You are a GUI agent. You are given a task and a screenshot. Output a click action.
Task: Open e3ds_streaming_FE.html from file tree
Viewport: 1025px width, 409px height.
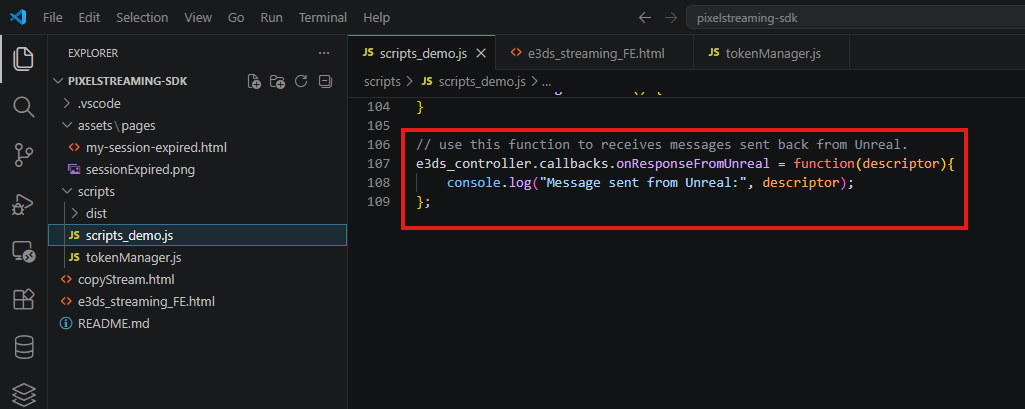197,302
